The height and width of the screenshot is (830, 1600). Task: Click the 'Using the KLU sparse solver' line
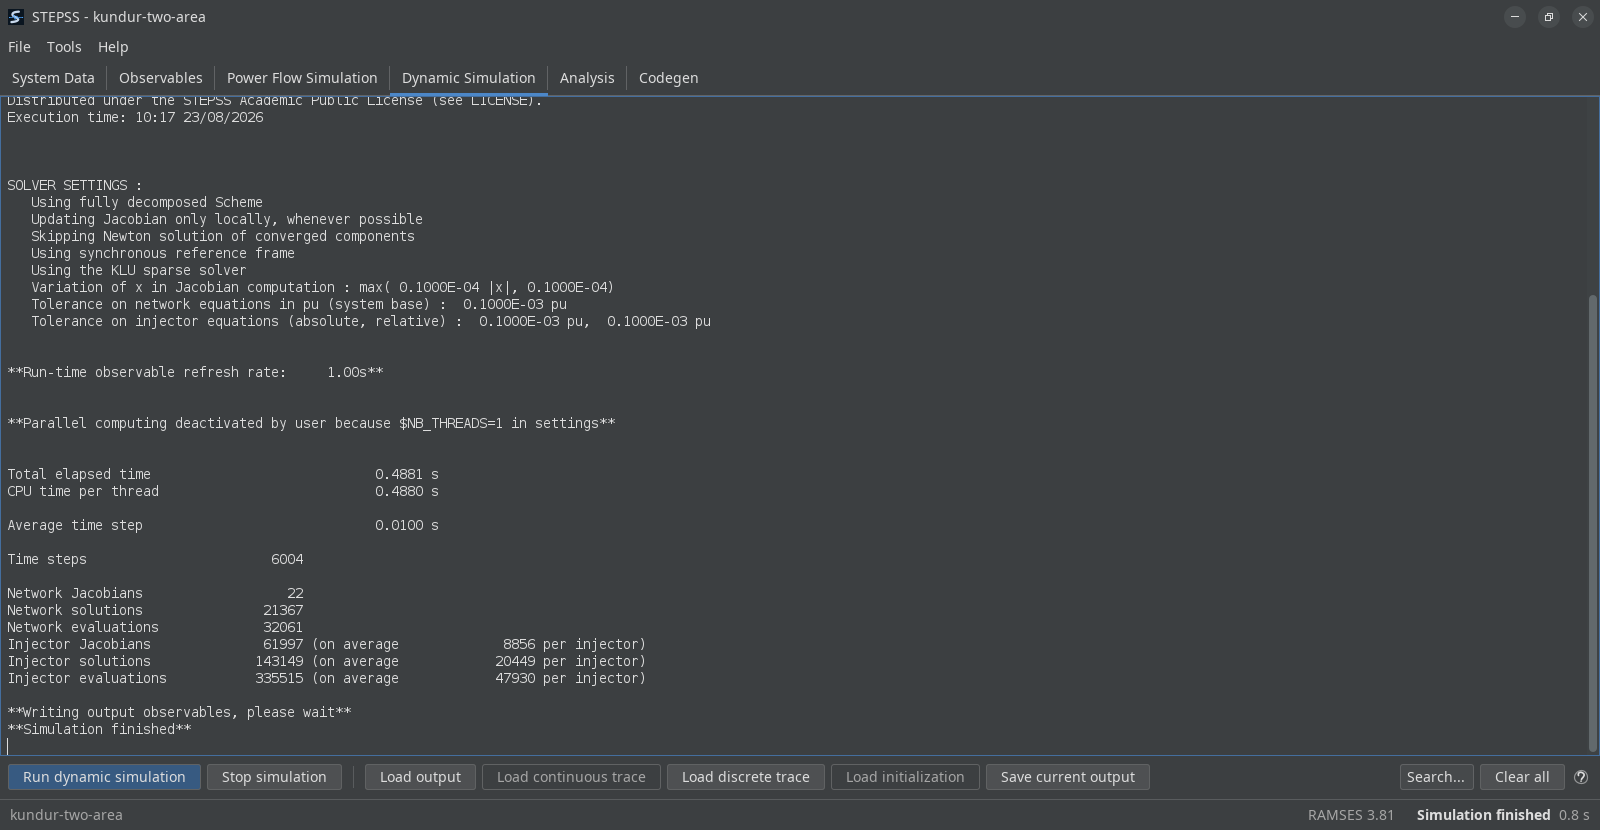(138, 270)
